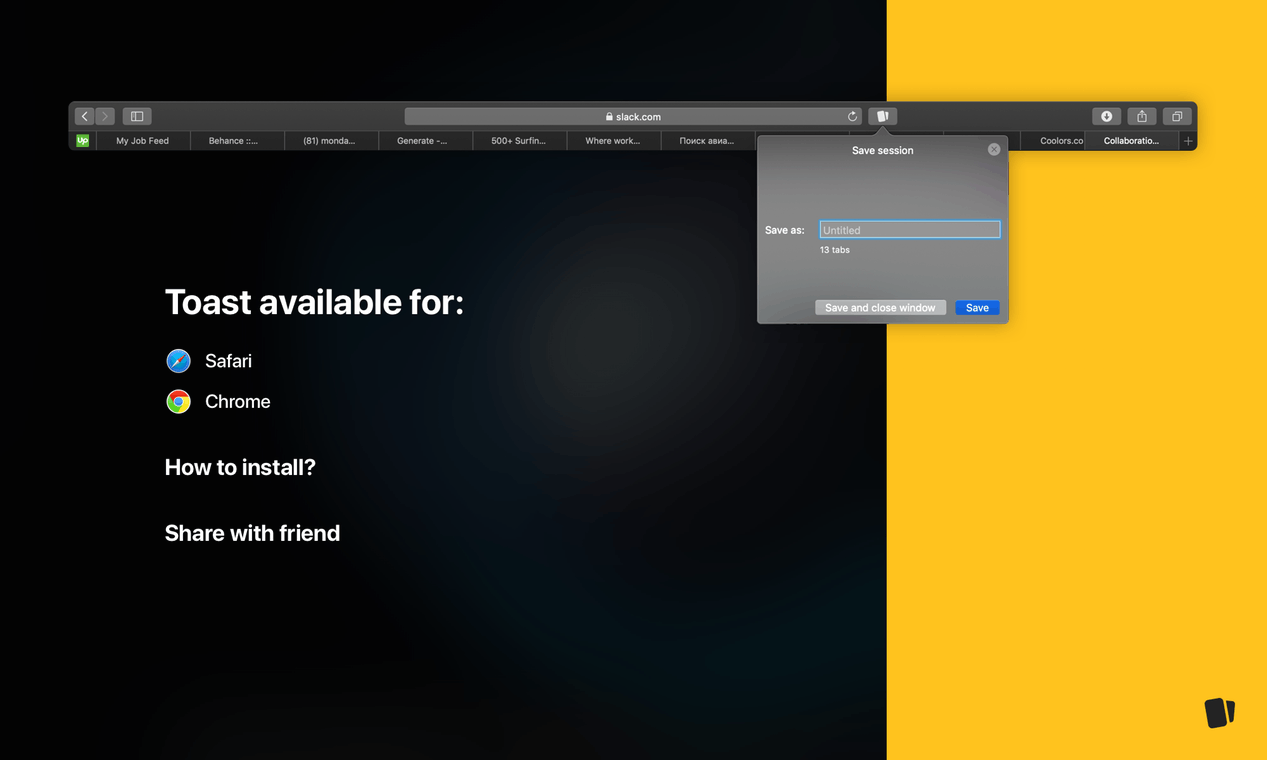The width and height of the screenshot is (1267, 760).
Task: Switch to the My Job Feed tab
Action: pyautogui.click(x=142, y=141)
